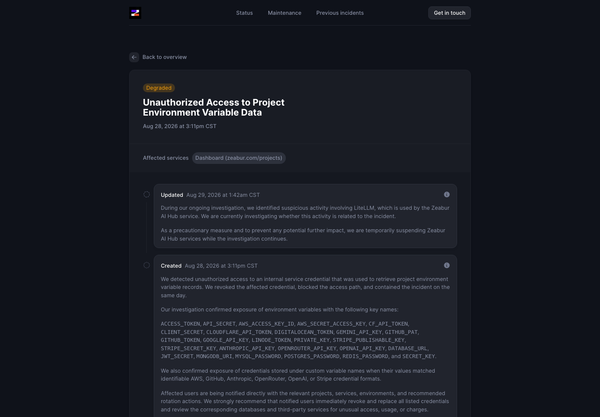Screen dimensions: 600x417
Task: Select the Updated timeline circle marker
Action: [x=147, y=195]
